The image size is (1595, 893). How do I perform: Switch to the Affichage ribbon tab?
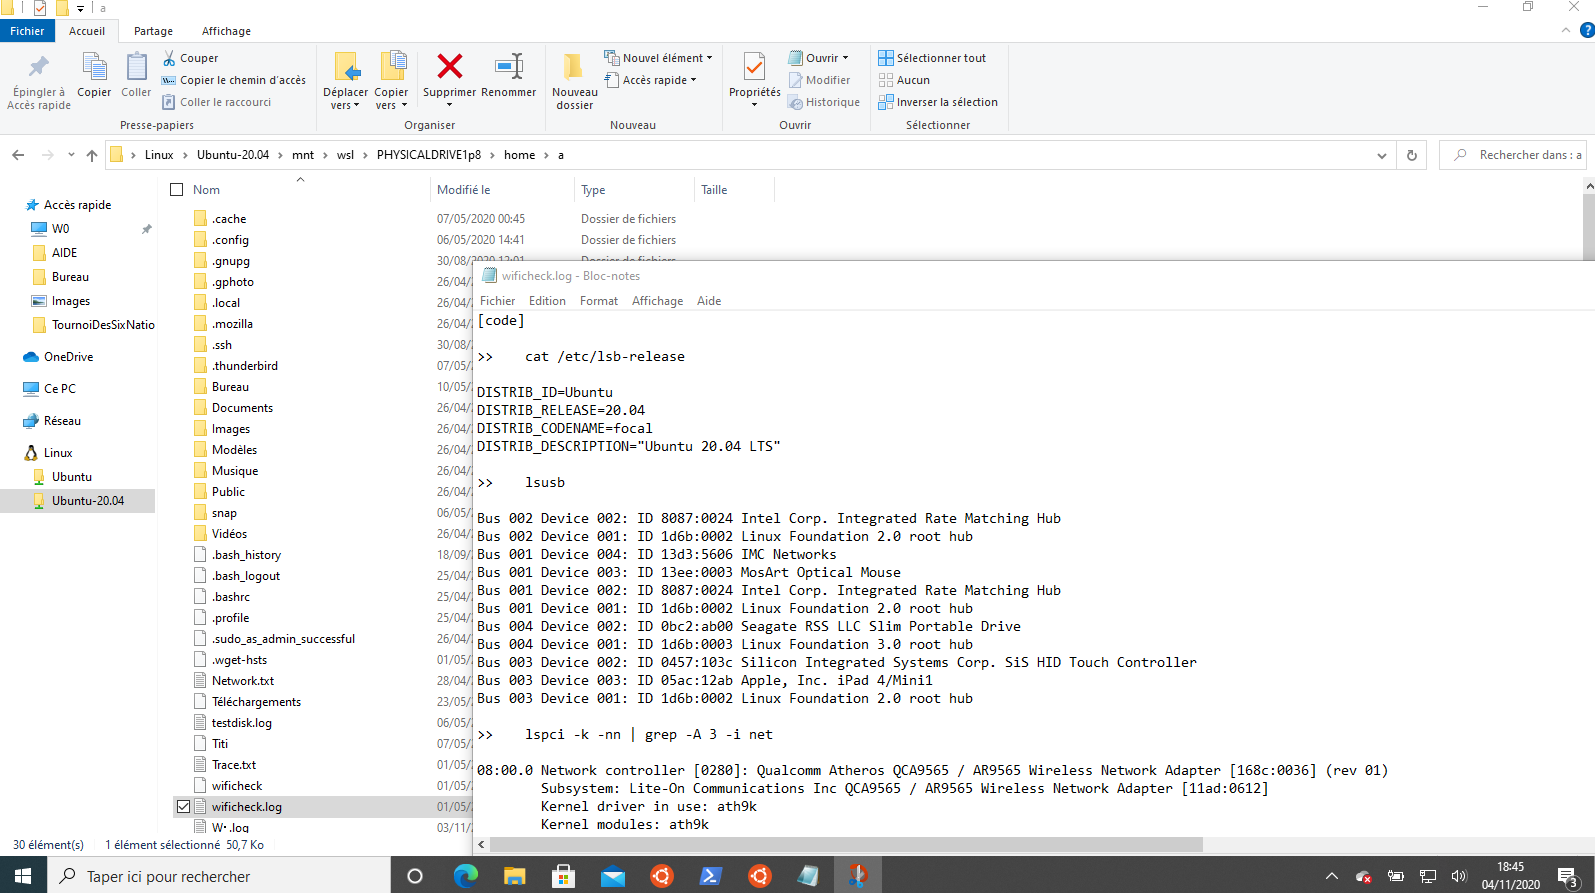pyautogui.click(x=226, y=31)
